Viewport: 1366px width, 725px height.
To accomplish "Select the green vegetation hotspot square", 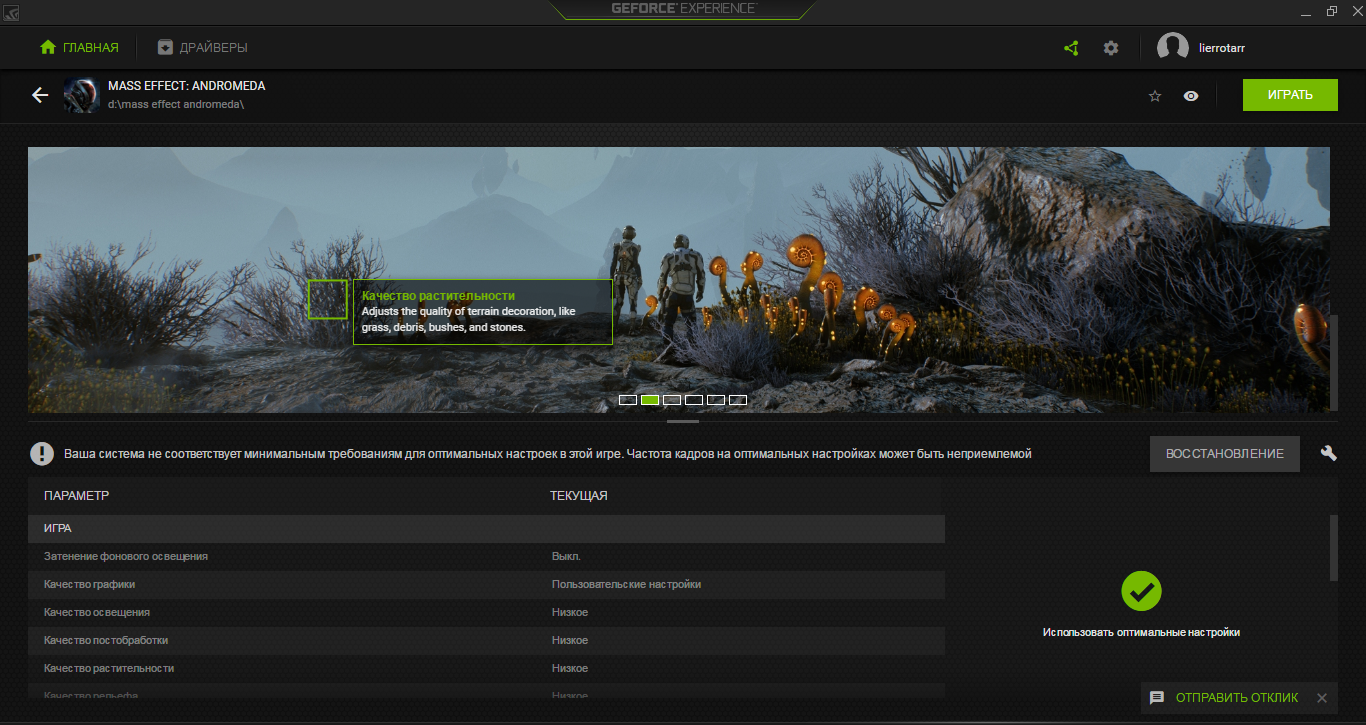I will [x=328, y=299].
